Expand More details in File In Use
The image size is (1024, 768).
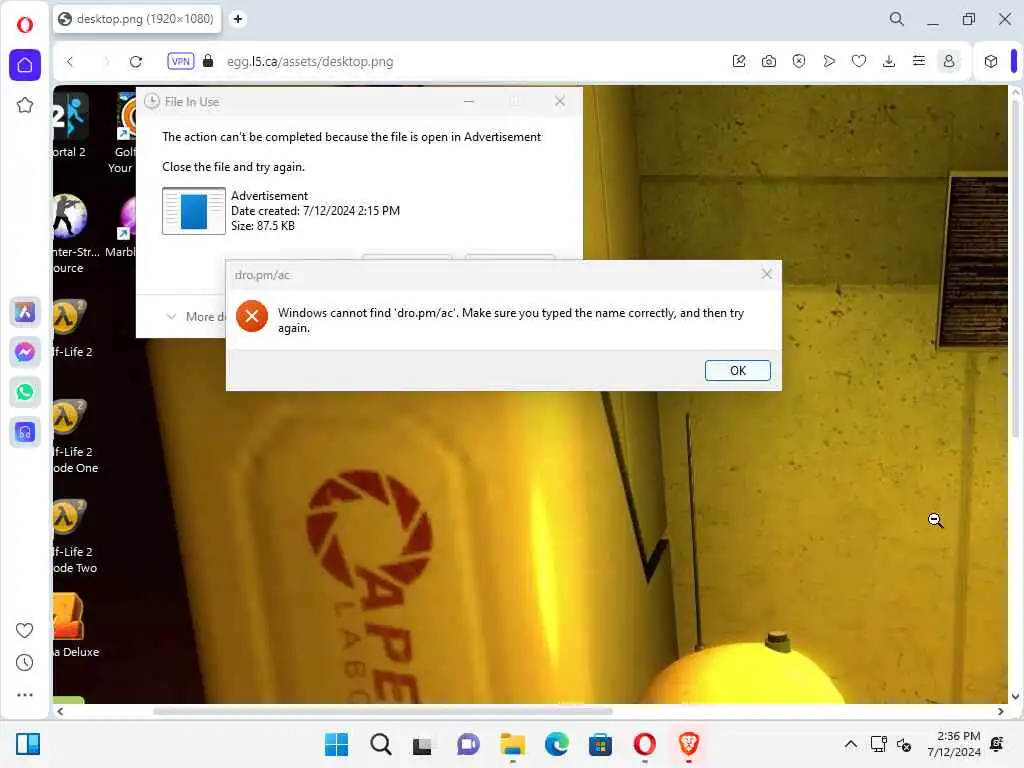tap(195, 317)
